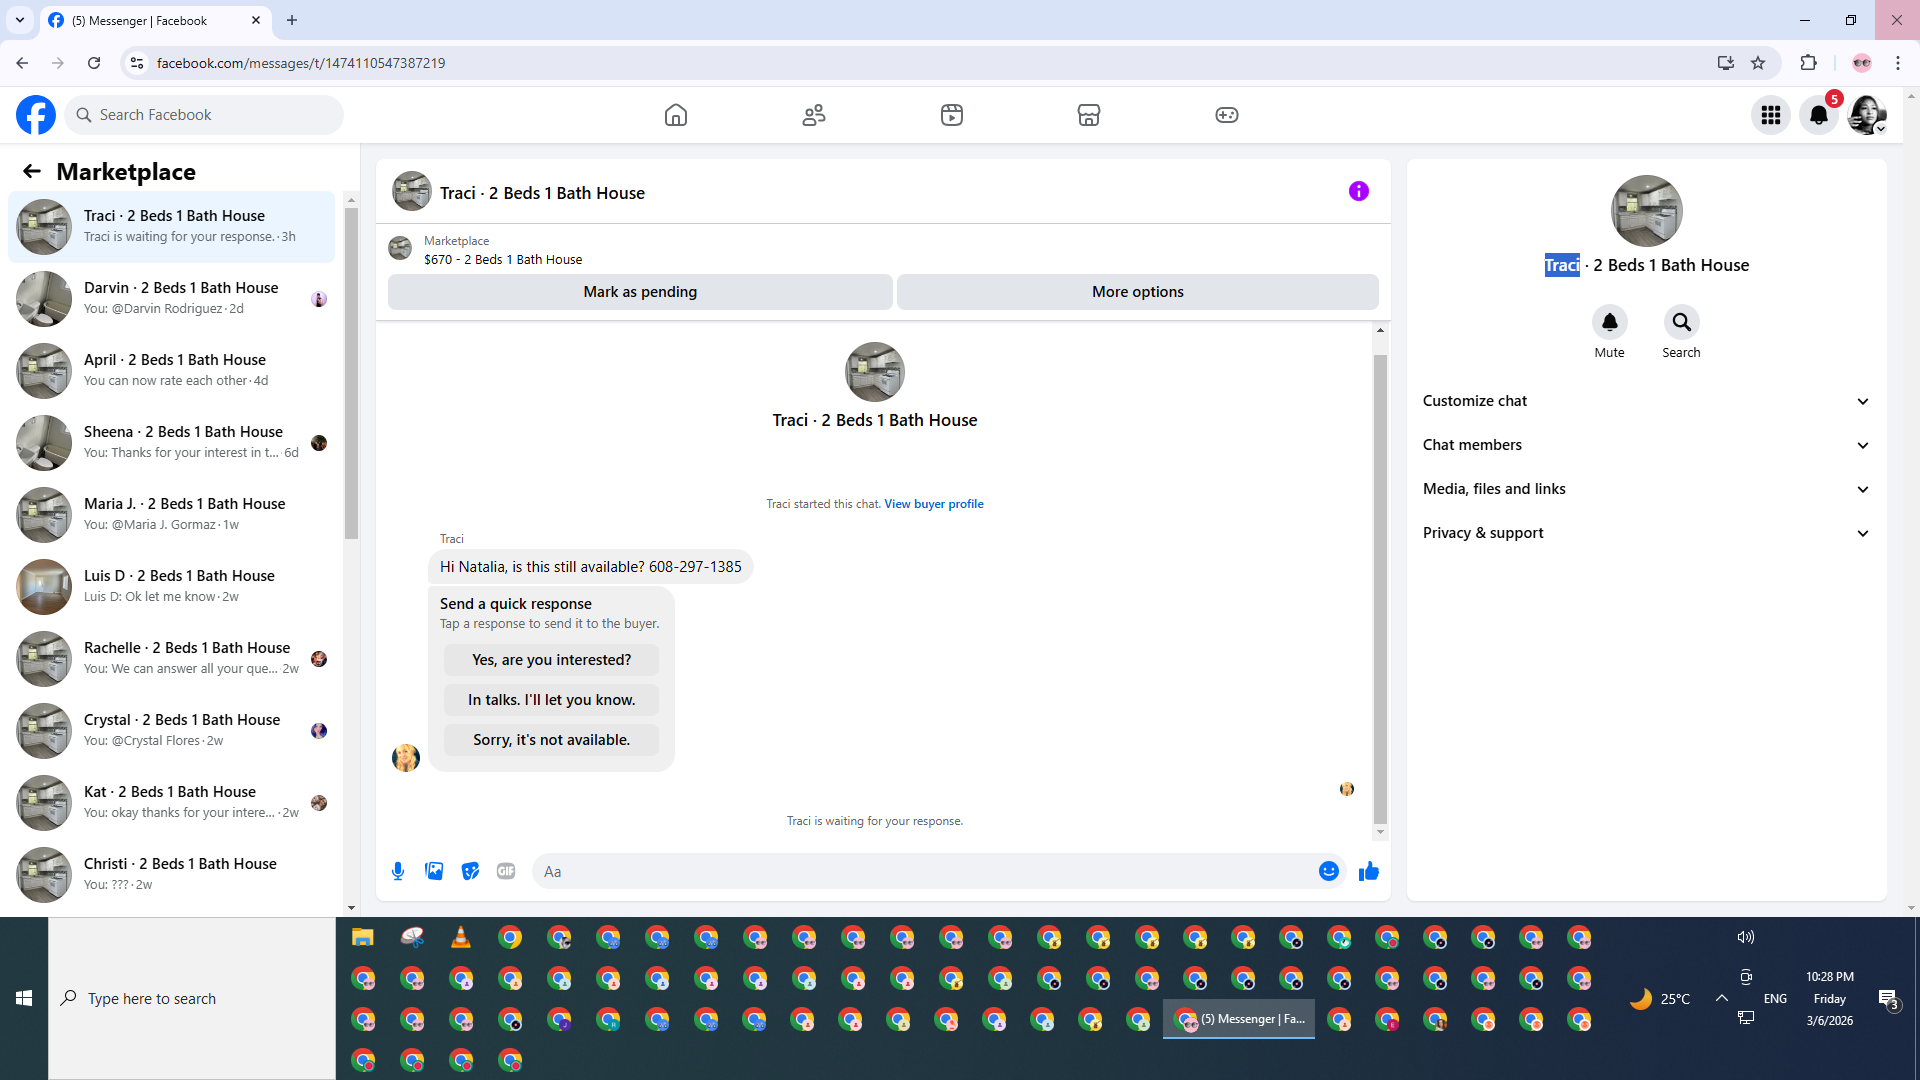The image size is (1920, 1080).
Task: Open the GIF picker icon
Action: coord(506,871)
